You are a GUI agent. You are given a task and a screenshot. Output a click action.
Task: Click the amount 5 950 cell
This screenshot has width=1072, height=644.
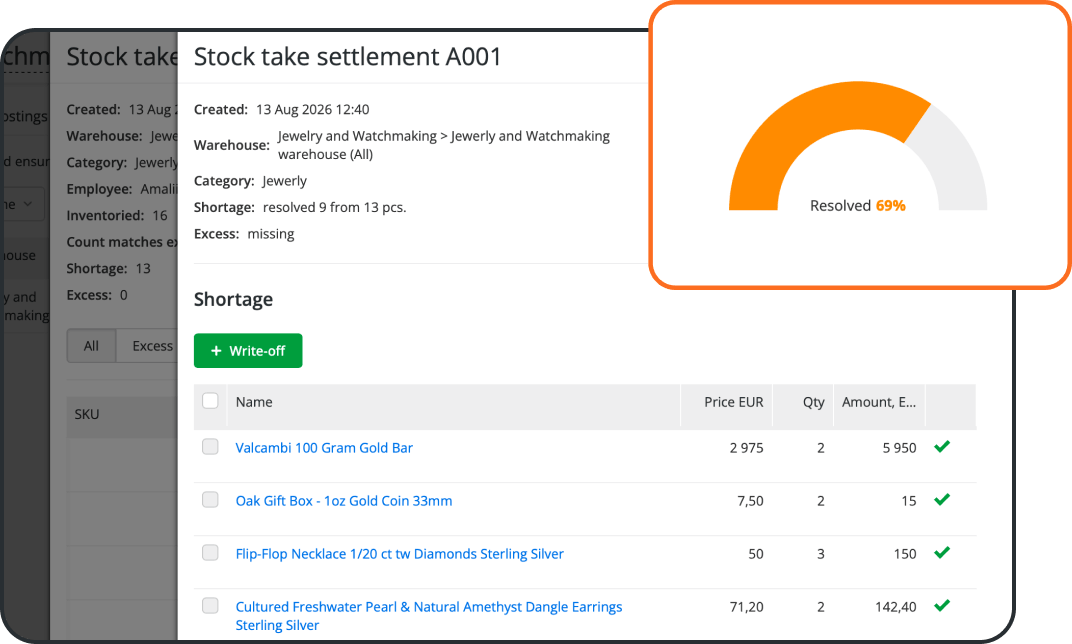pos(899,448)
